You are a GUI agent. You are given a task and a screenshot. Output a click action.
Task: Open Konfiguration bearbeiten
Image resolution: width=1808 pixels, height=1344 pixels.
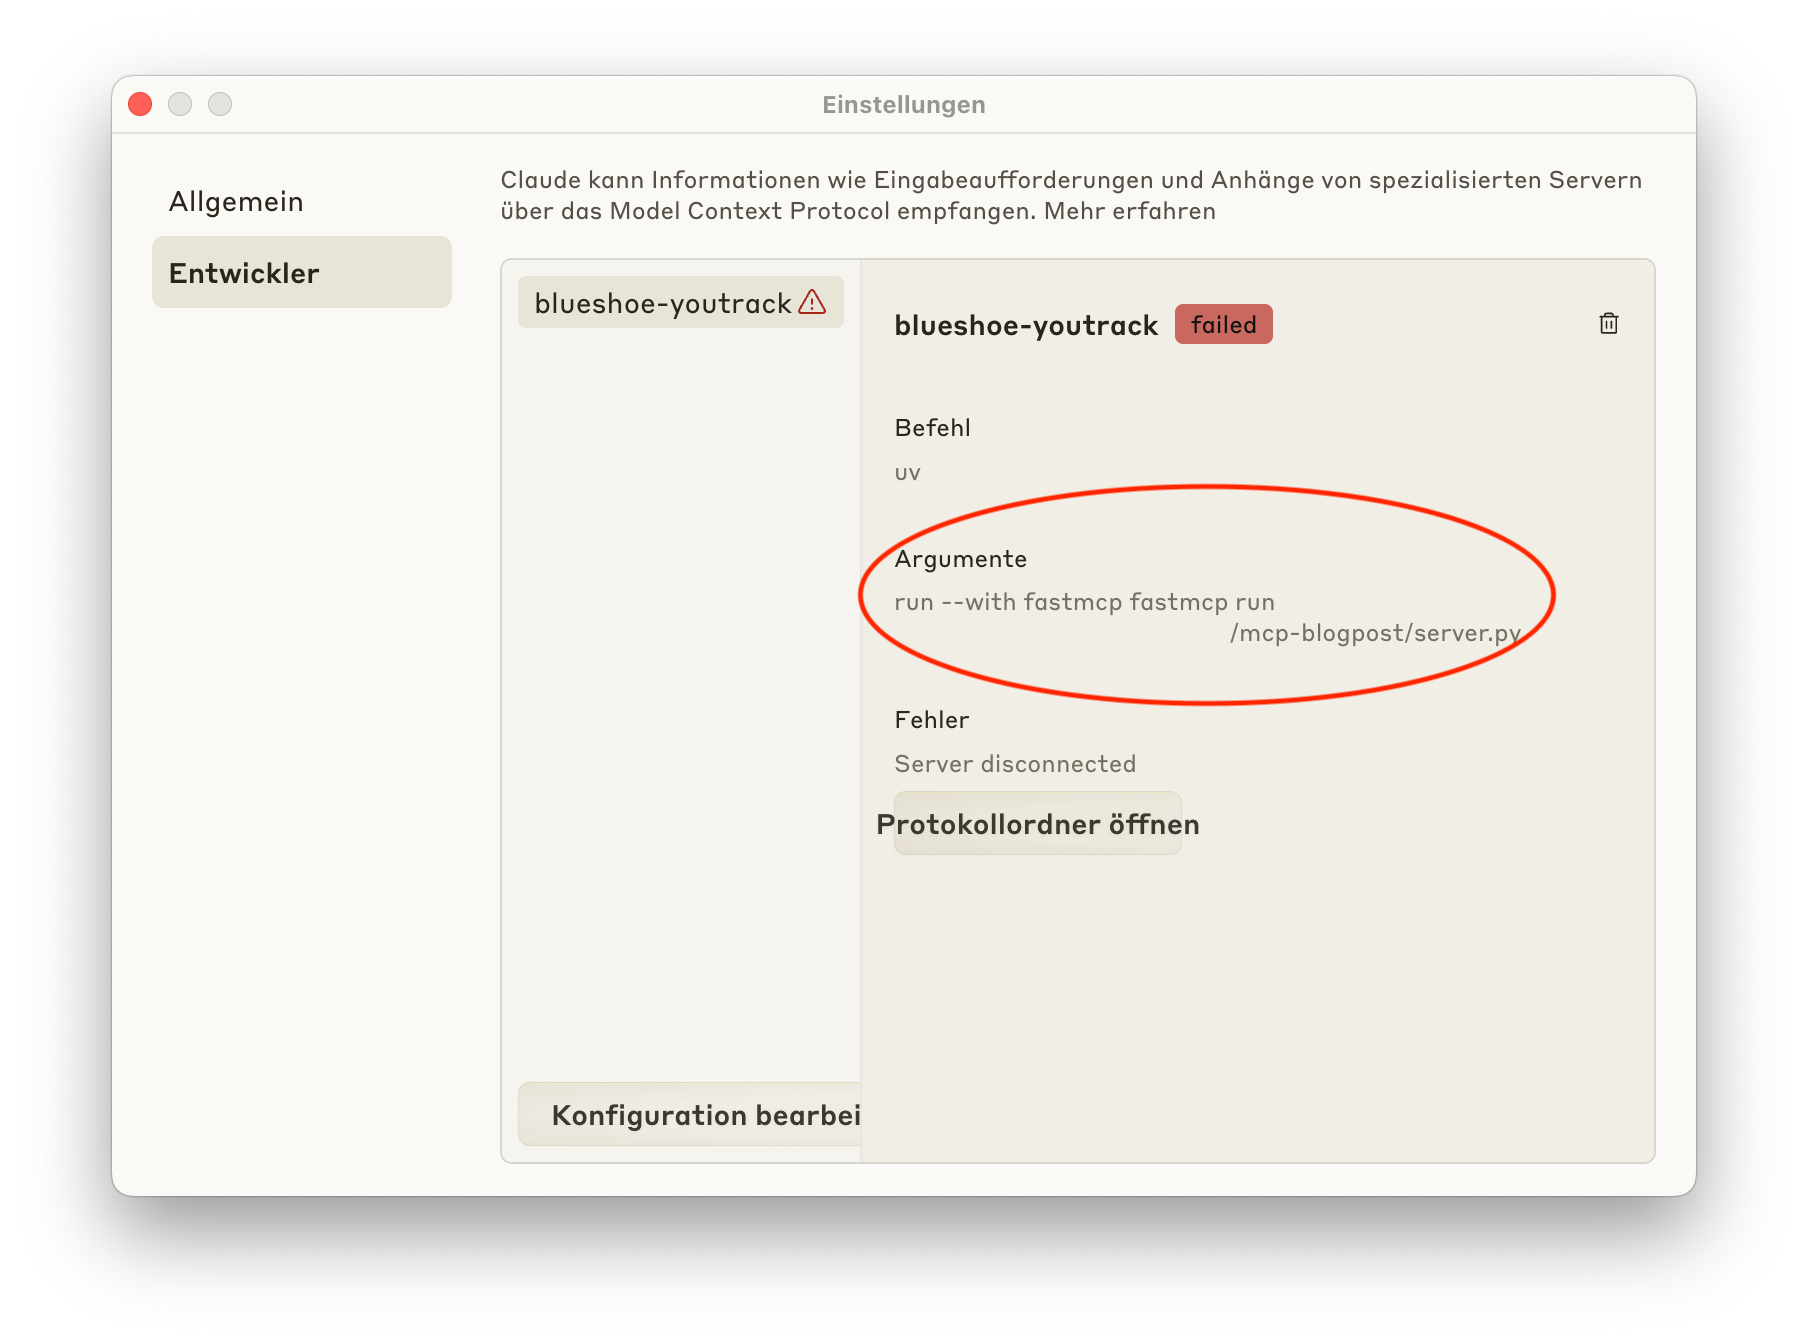(x=700, y=1114)
